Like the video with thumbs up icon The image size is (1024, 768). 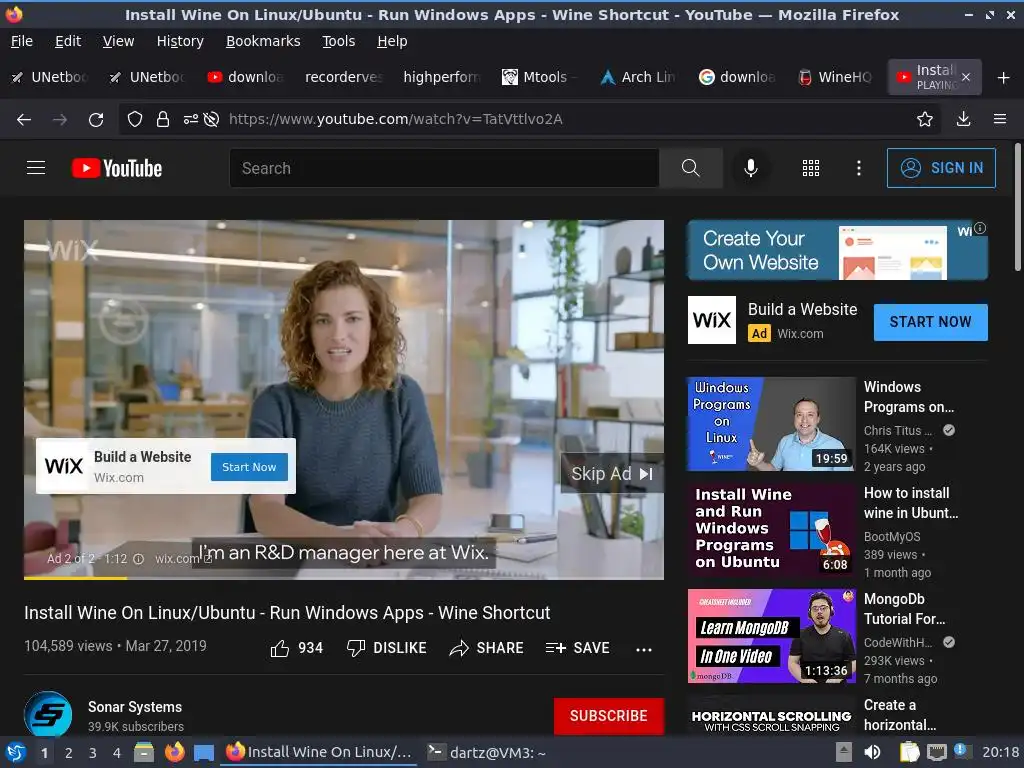(x=280, y=648)
